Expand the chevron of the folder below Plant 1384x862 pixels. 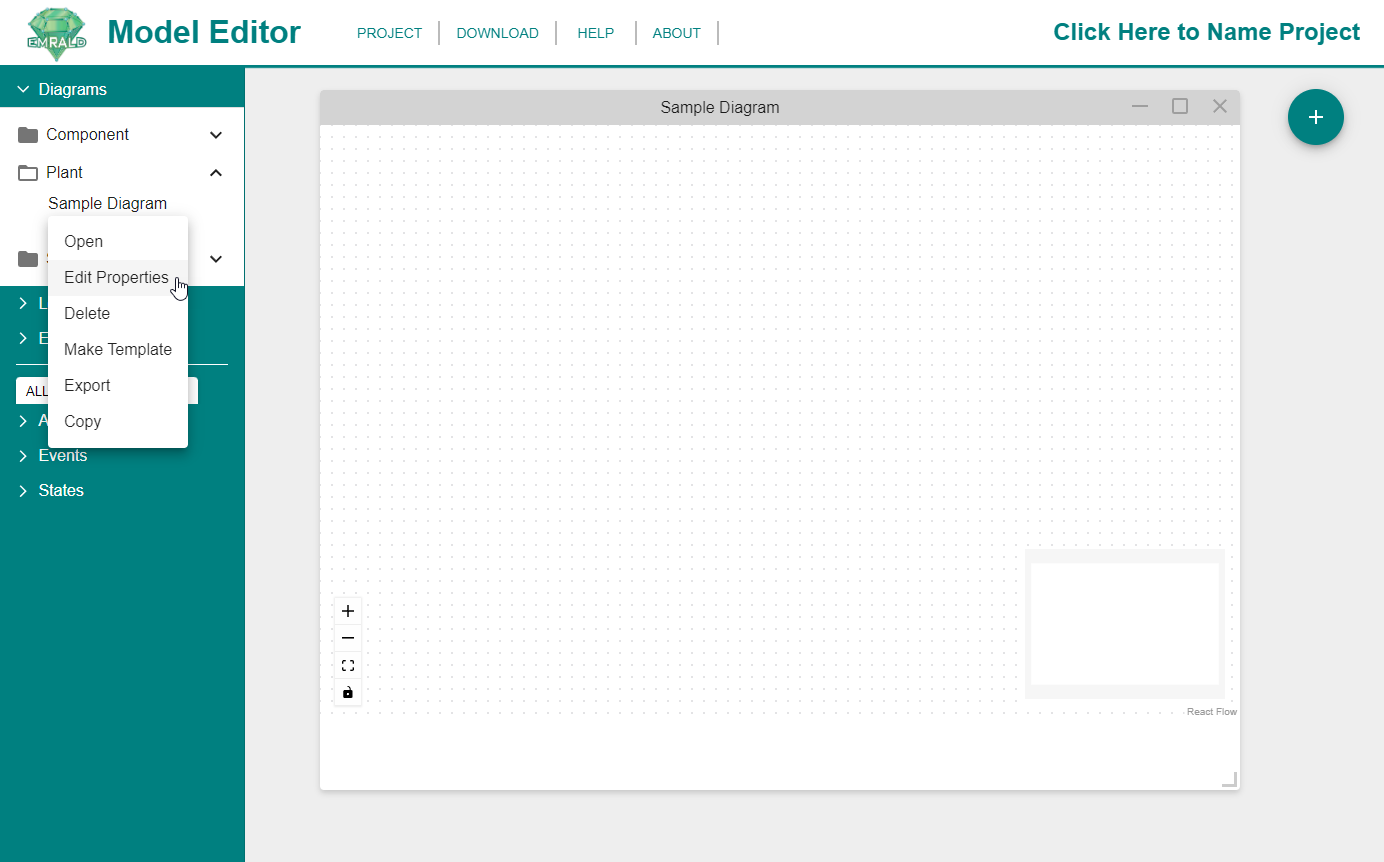[x=216, y=258]
